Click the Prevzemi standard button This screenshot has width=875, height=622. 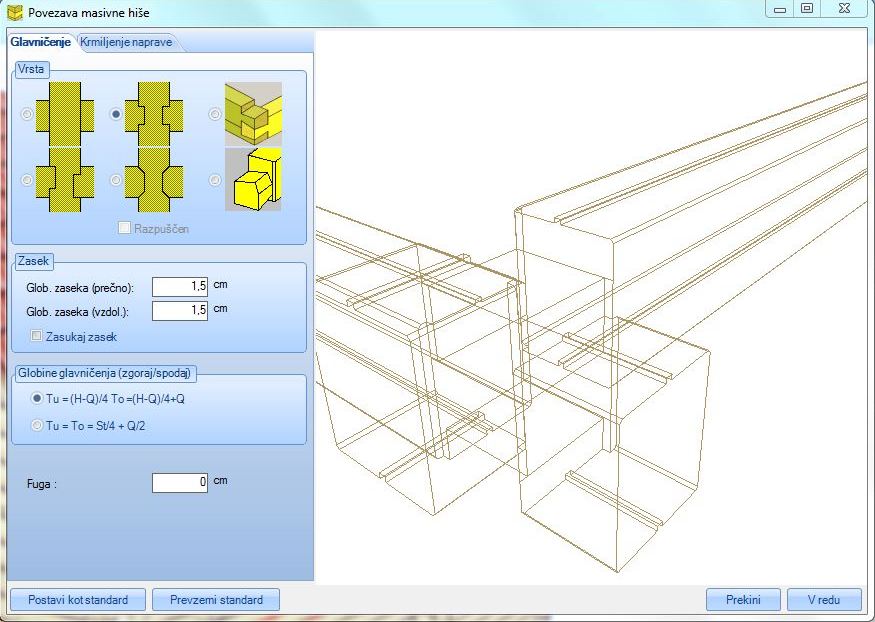[x=216, y=600]
